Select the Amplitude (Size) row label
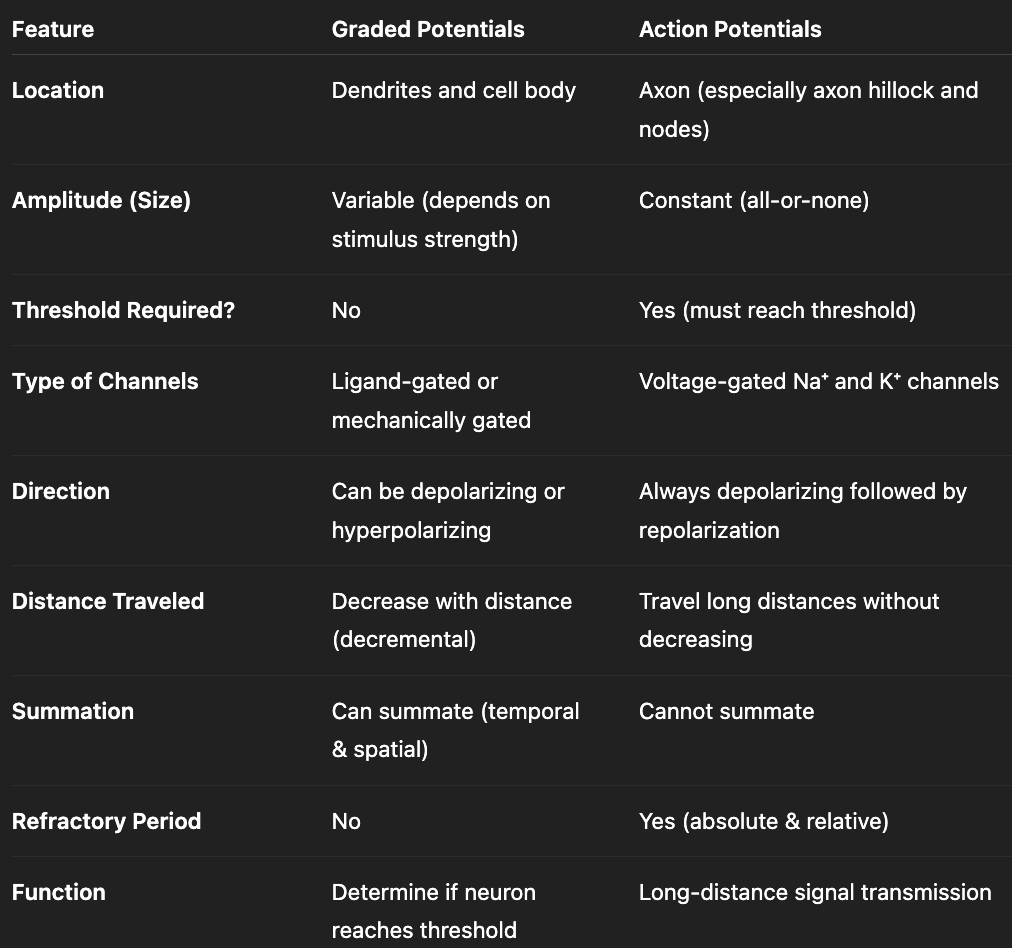This screenshot has width=1012, height=948. [101, 200]
